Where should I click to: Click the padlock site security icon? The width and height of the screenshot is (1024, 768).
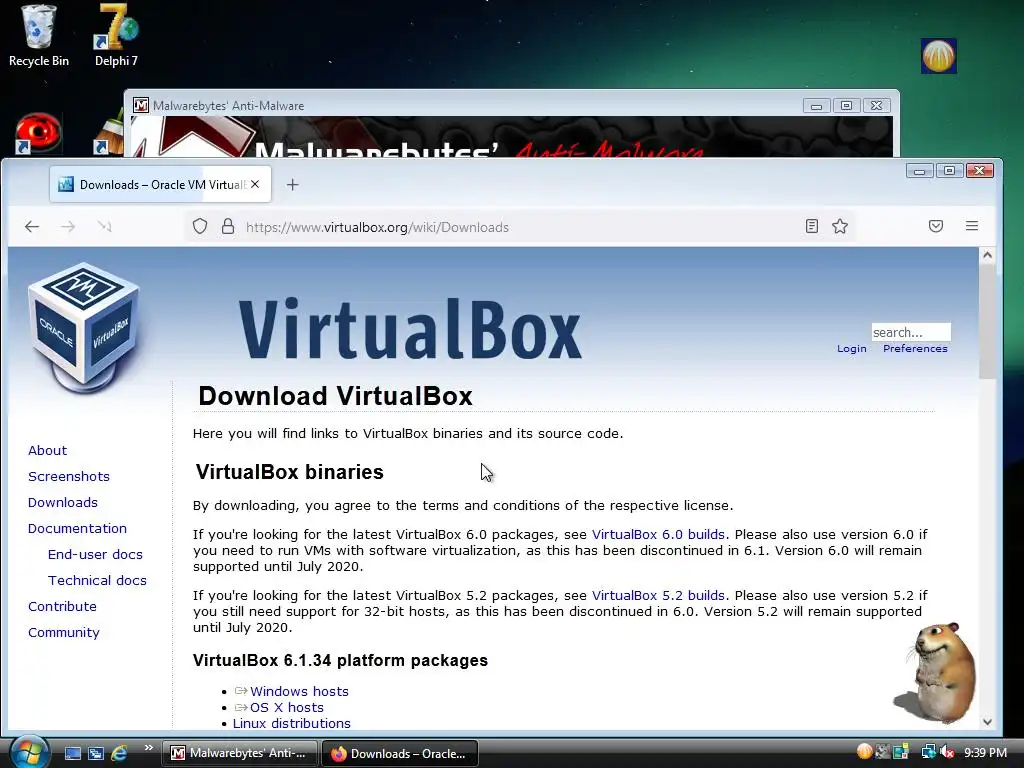coord(227,227)
